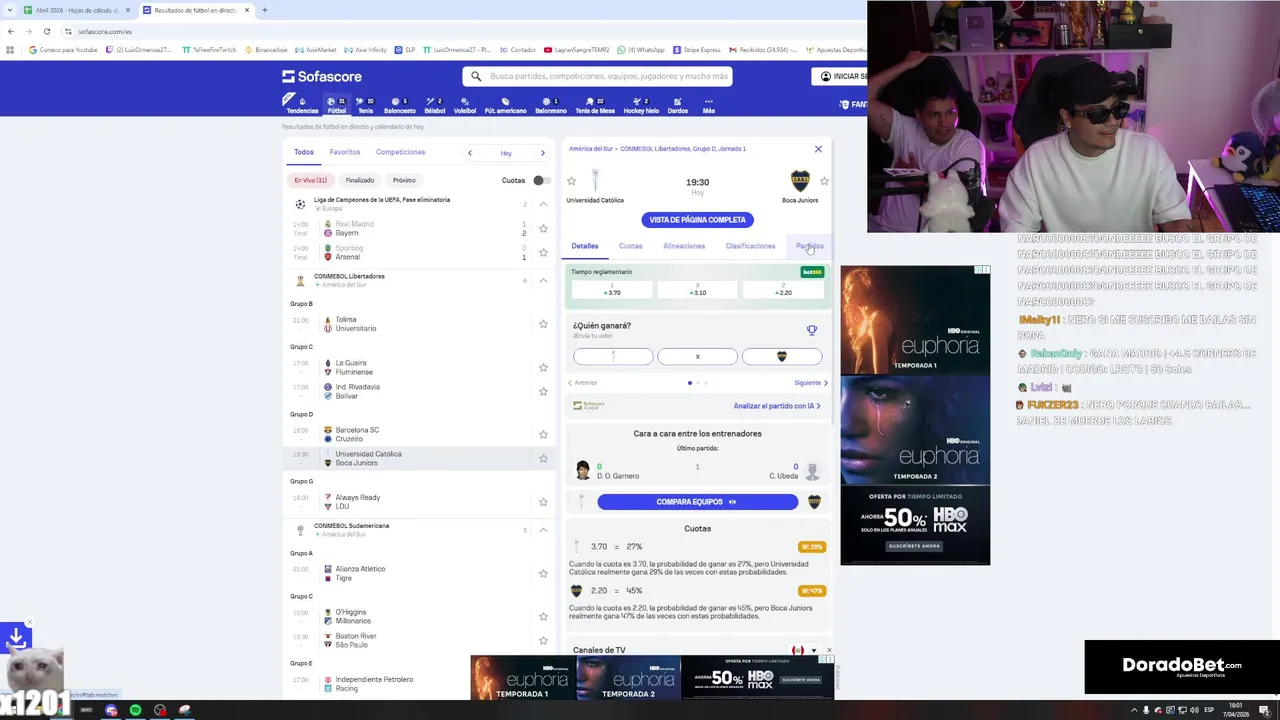
Task: Open the Alineaciones tab
Action: click(x=684, y=246)
